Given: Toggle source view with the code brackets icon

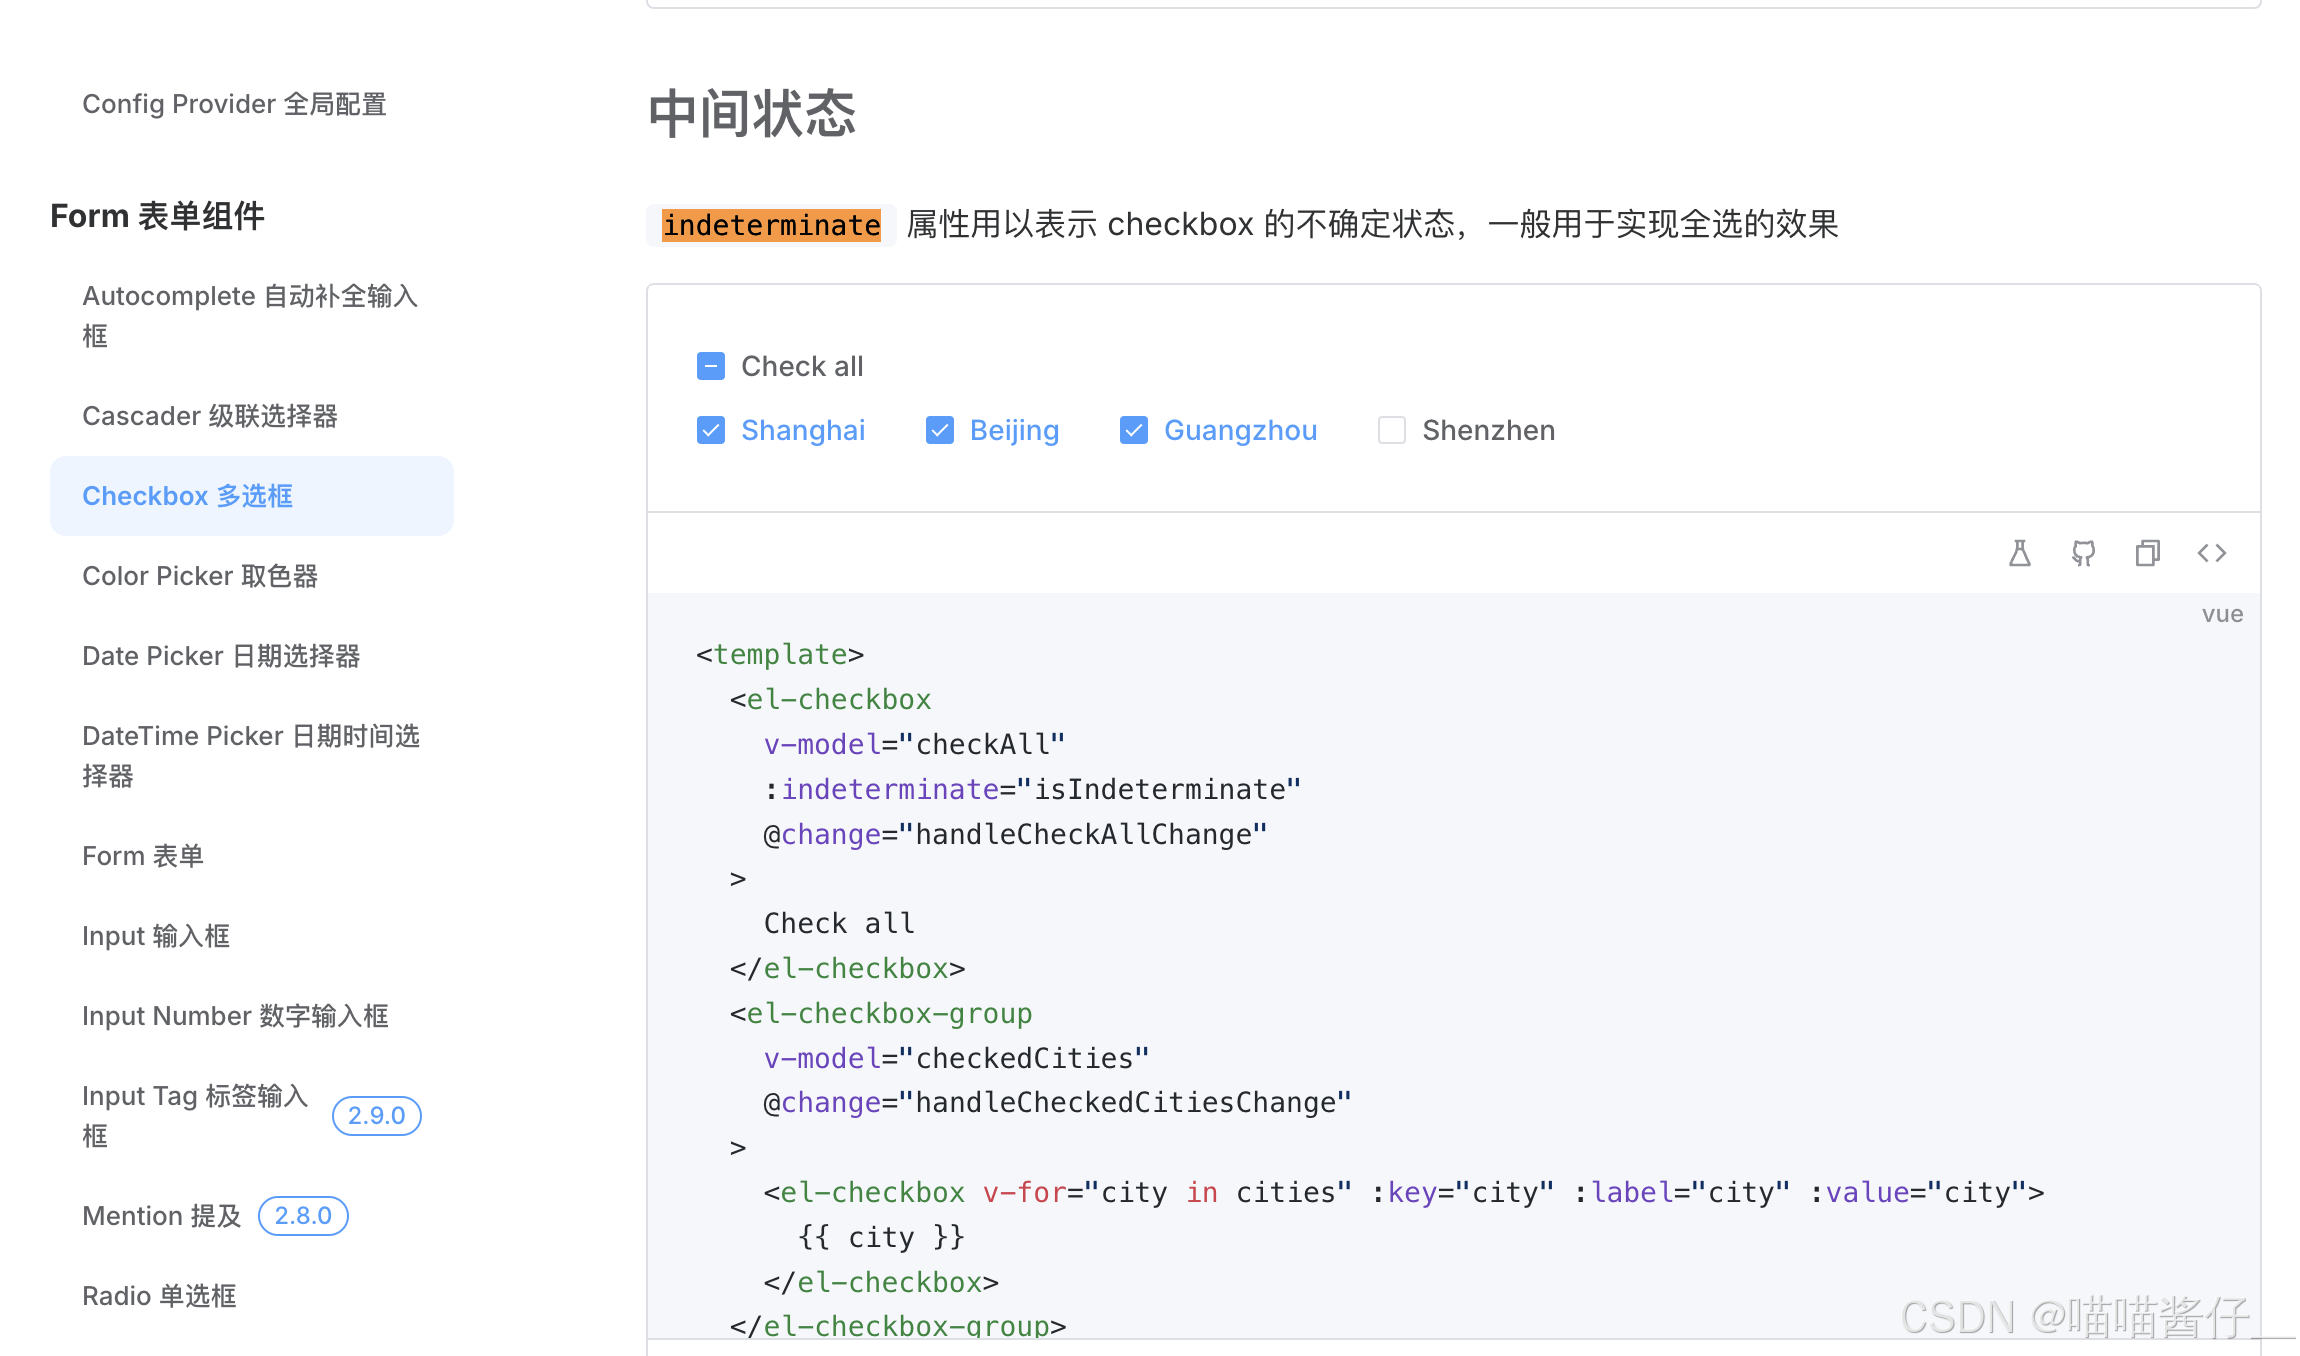Looking at the screenshot, I should click(2211, 553).
